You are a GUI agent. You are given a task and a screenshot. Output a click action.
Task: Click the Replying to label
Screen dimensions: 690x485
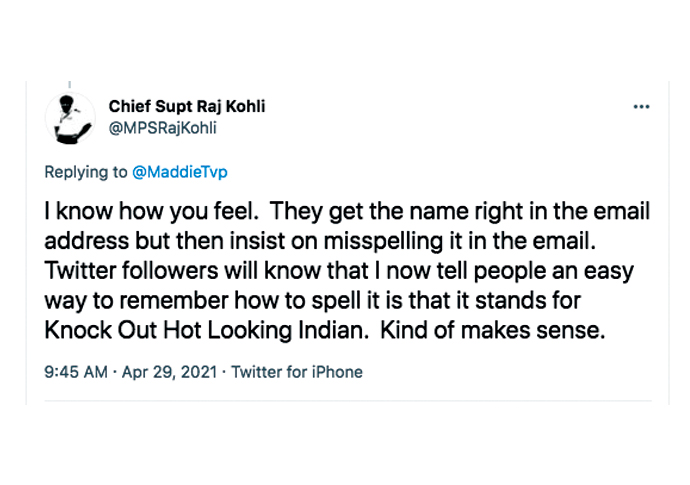pos(86,172)
